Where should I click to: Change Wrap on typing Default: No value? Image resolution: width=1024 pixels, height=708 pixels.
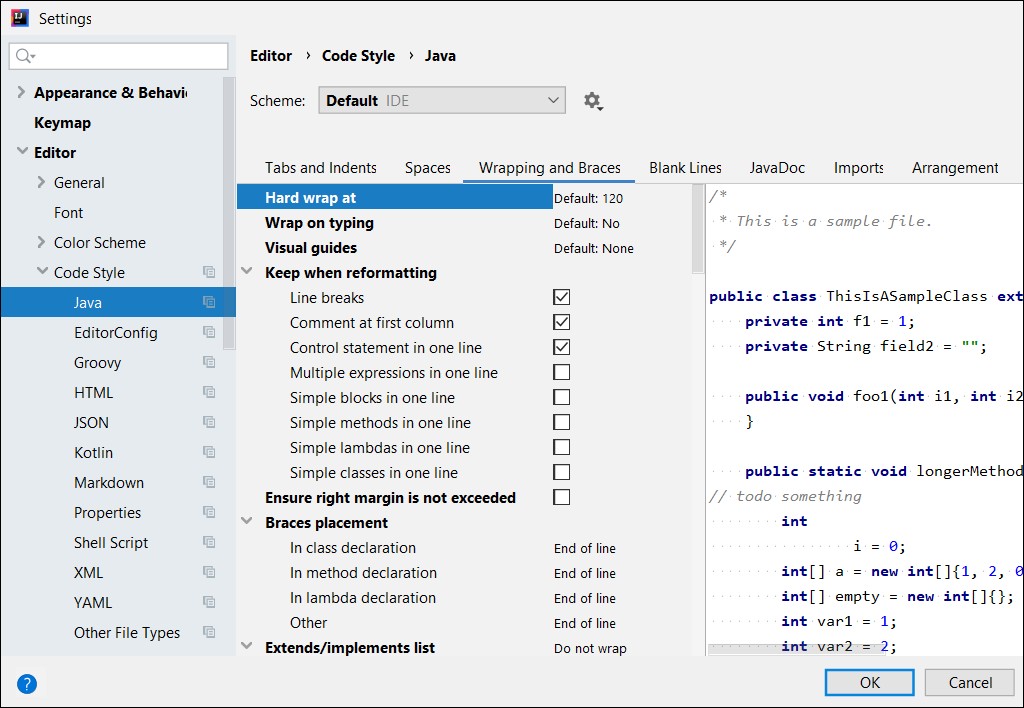[586, 223]
